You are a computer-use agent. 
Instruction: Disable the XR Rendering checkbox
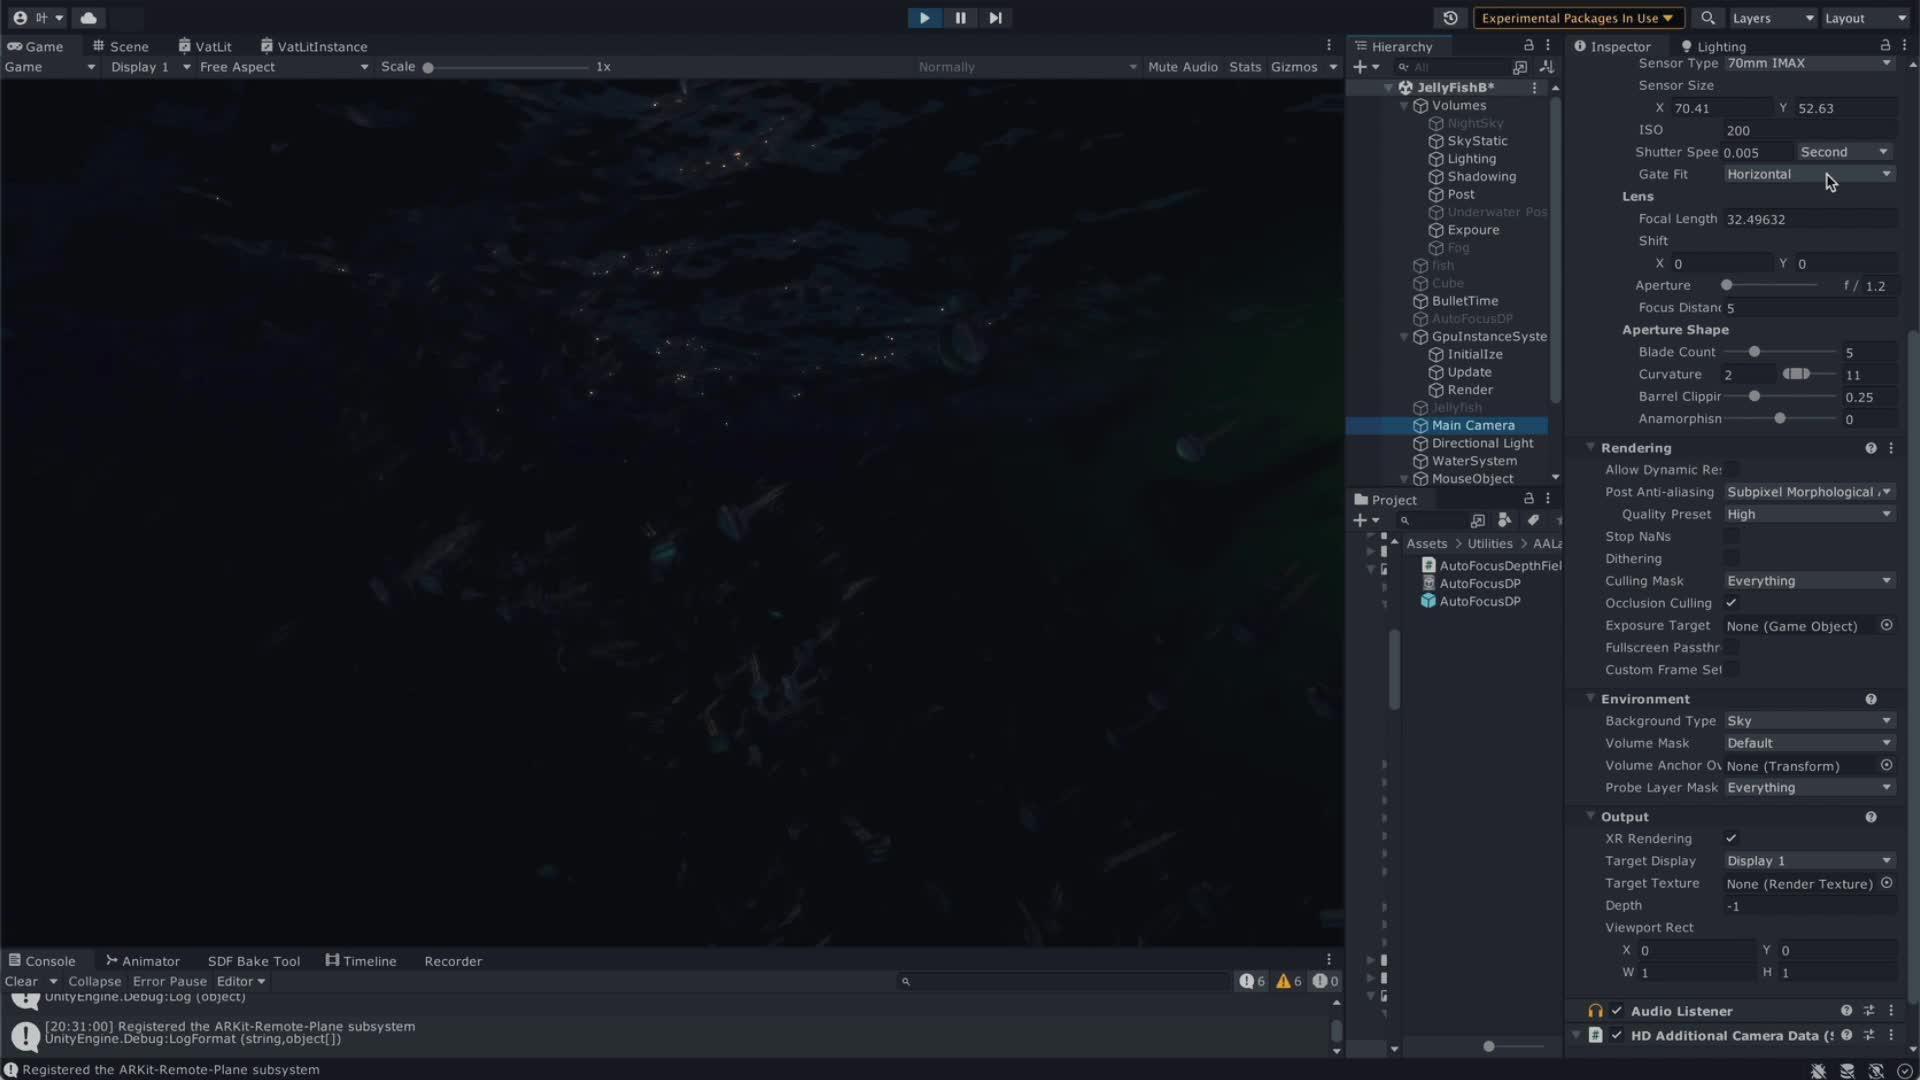[x=1731, y=838]
